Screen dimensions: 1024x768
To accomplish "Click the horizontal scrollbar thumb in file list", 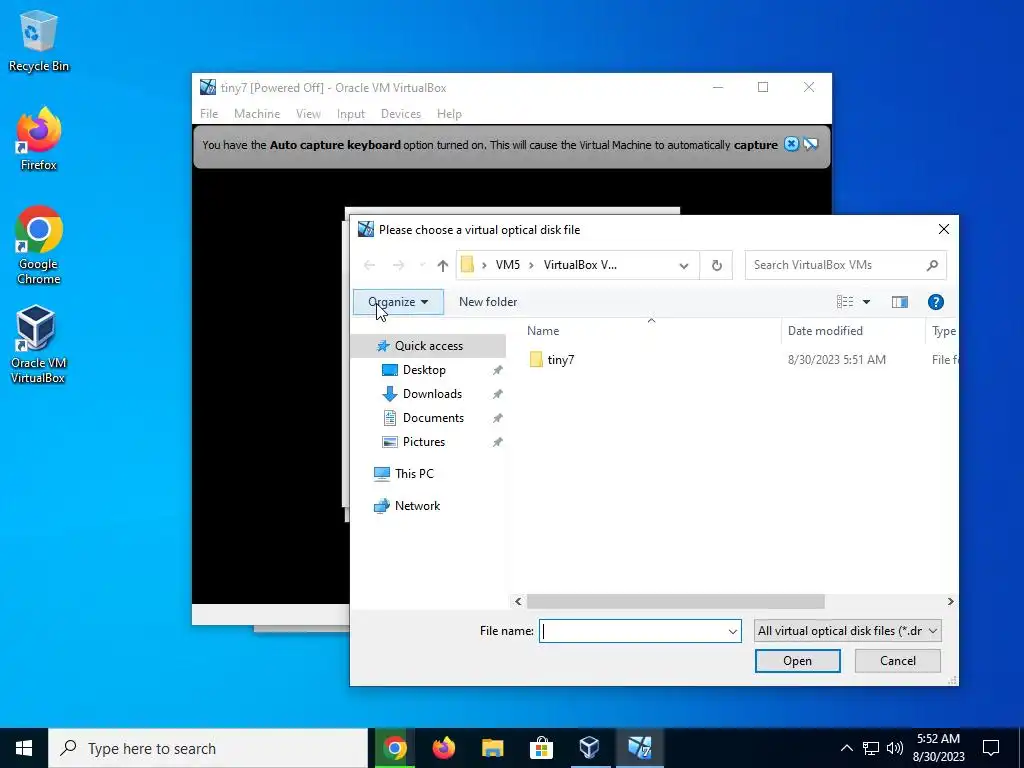I will pyautogui.click(x=675, y=601).
